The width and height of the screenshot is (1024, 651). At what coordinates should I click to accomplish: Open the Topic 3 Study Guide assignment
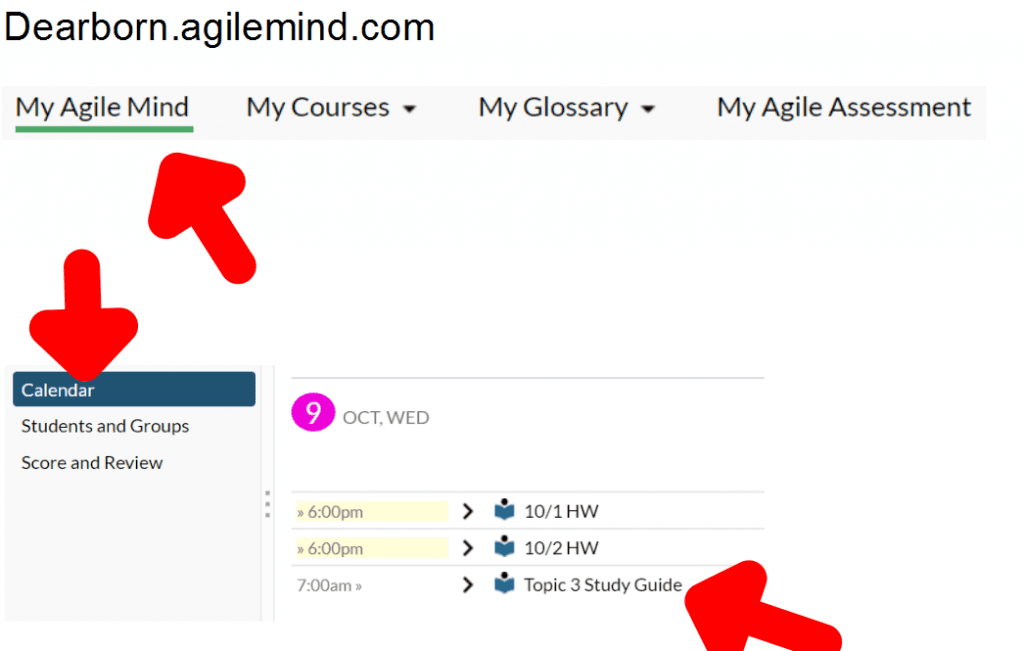pyautogui.click(x=603, y=584)
